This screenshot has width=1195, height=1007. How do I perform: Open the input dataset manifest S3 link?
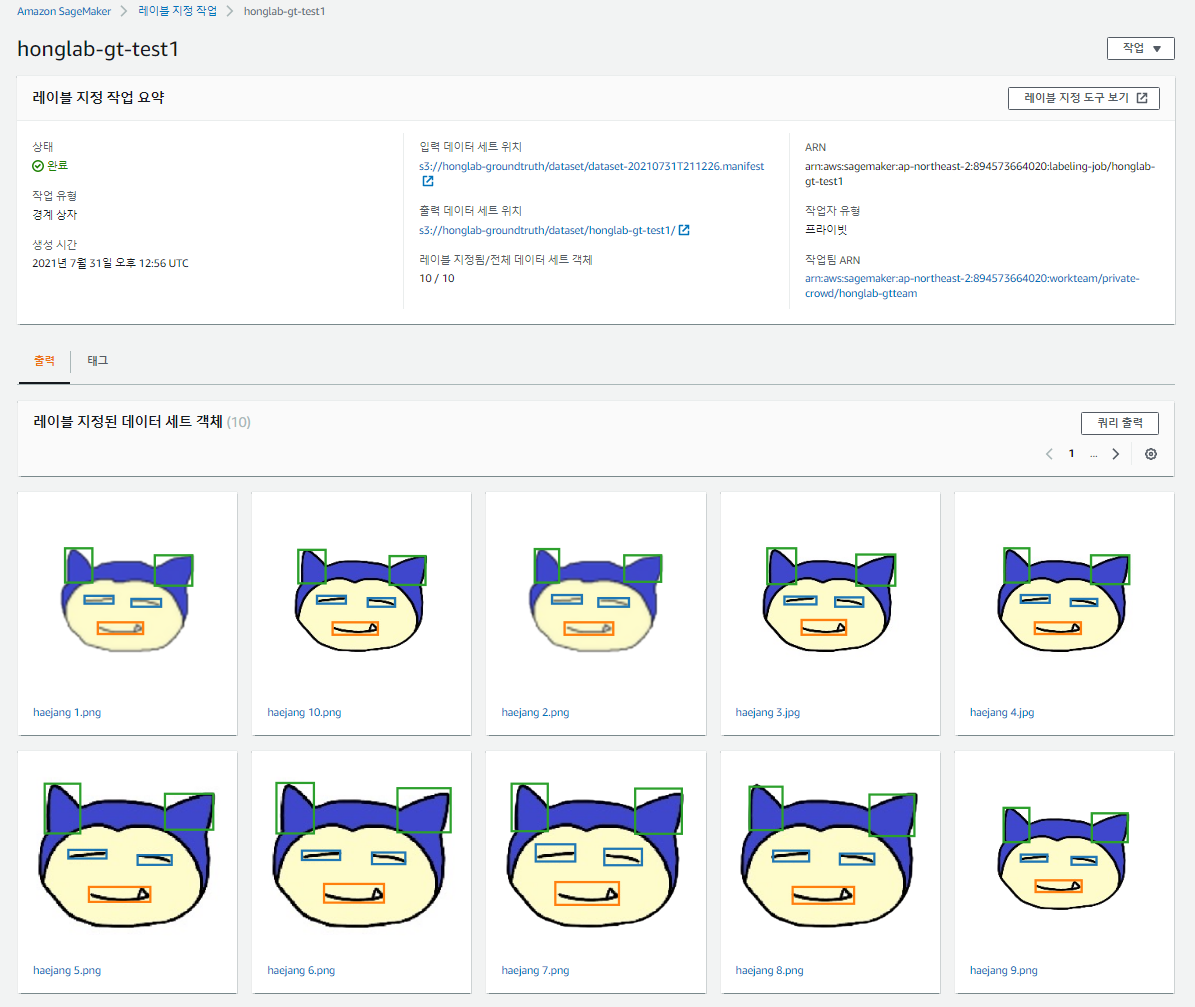click(591, 166)
